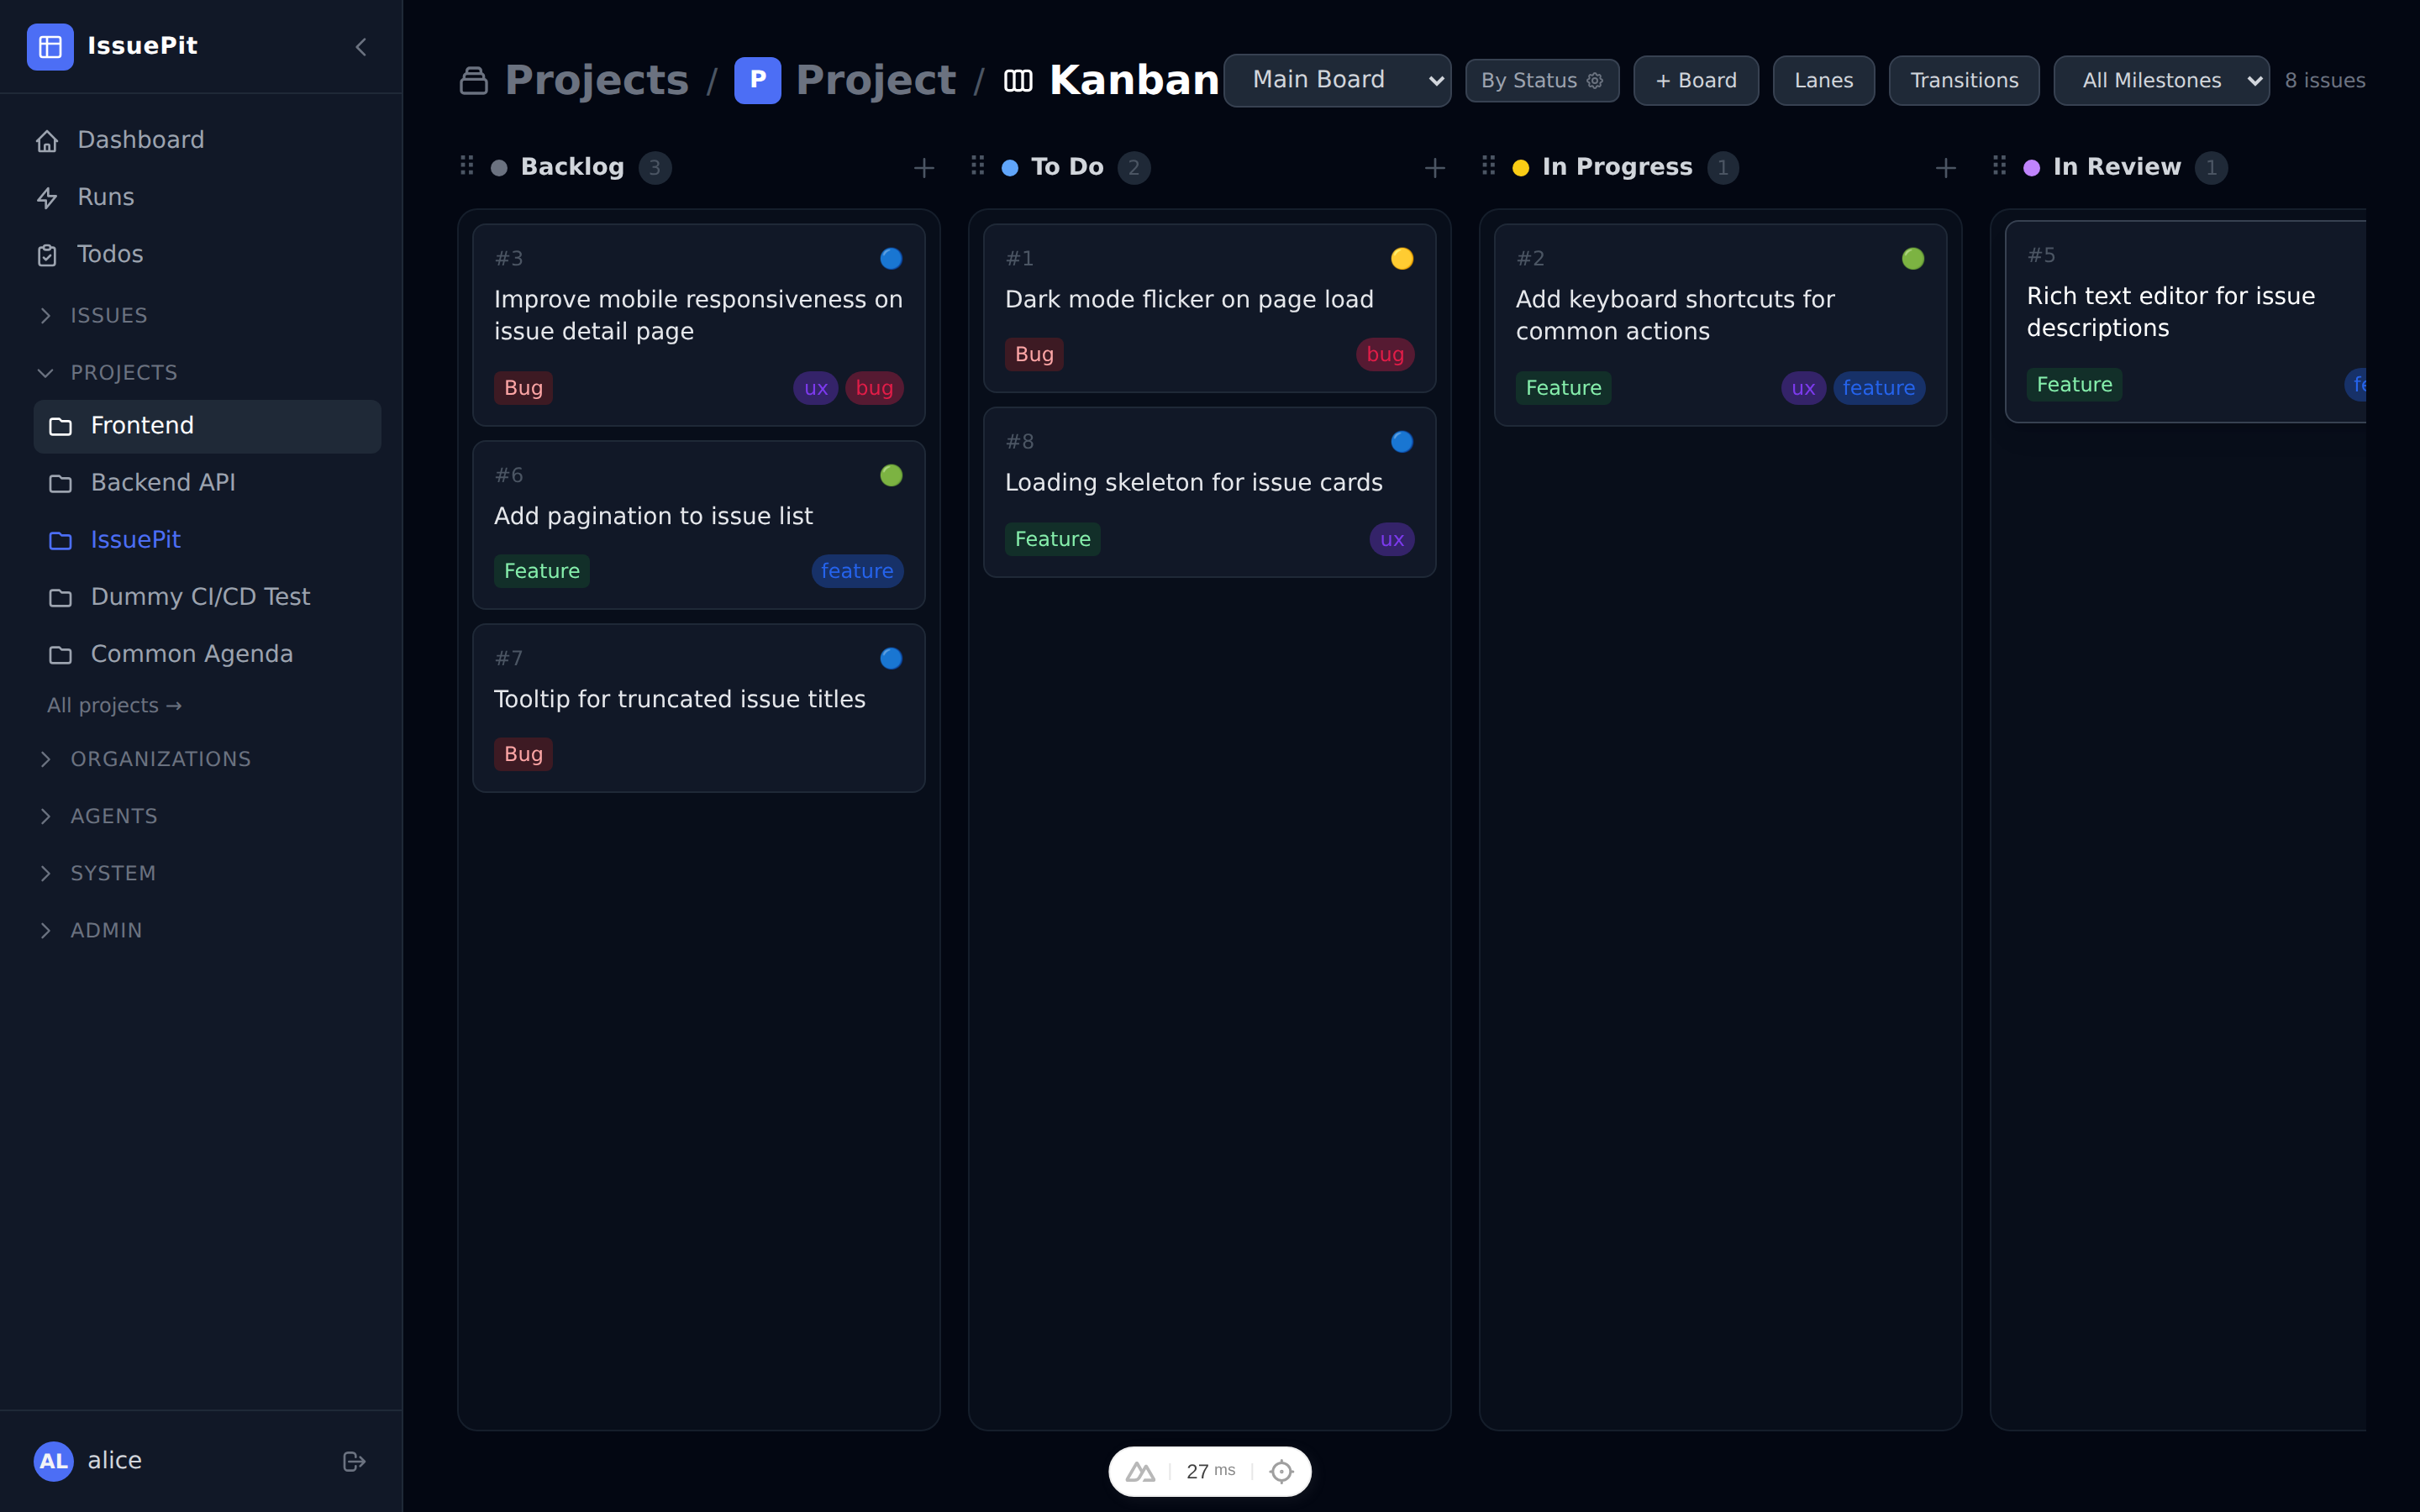Click the performance latency mountain icon
This screenshot has height=1512, width=2420.
(x=1142, y=1470)
